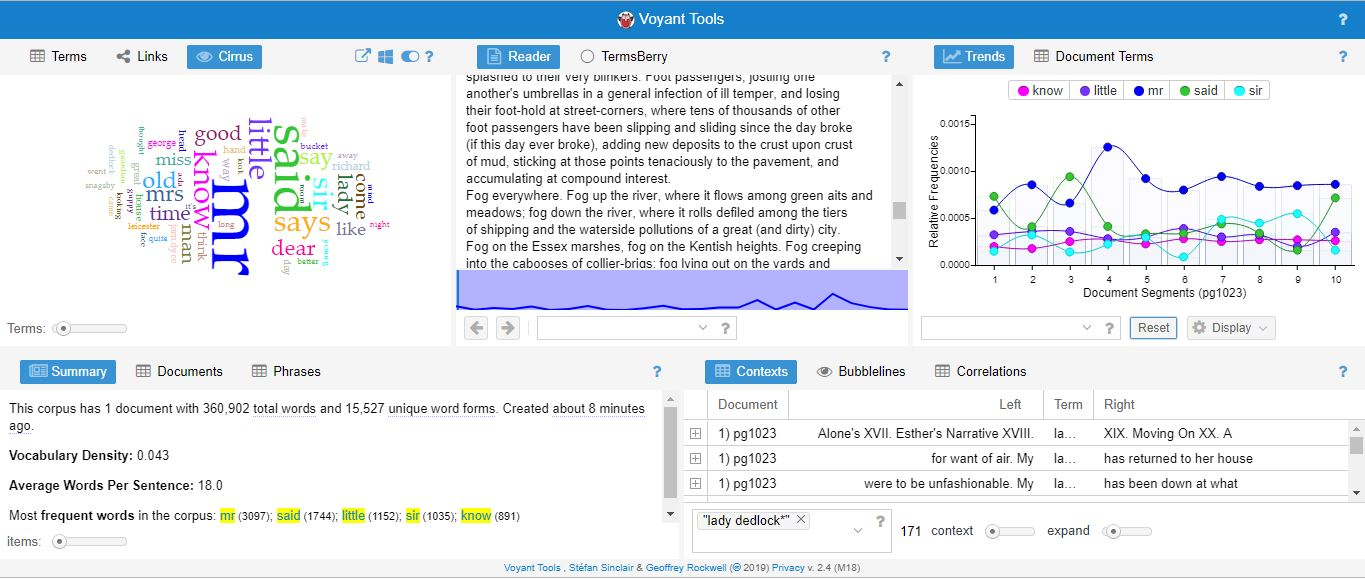
Task: Click the Documents tab grid icon
Action: 143,371
